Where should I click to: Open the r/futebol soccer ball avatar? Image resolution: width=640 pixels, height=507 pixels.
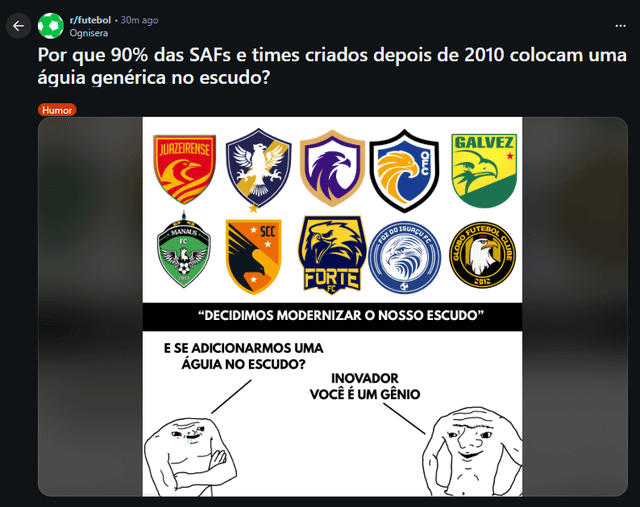click(x=51, y=26)
